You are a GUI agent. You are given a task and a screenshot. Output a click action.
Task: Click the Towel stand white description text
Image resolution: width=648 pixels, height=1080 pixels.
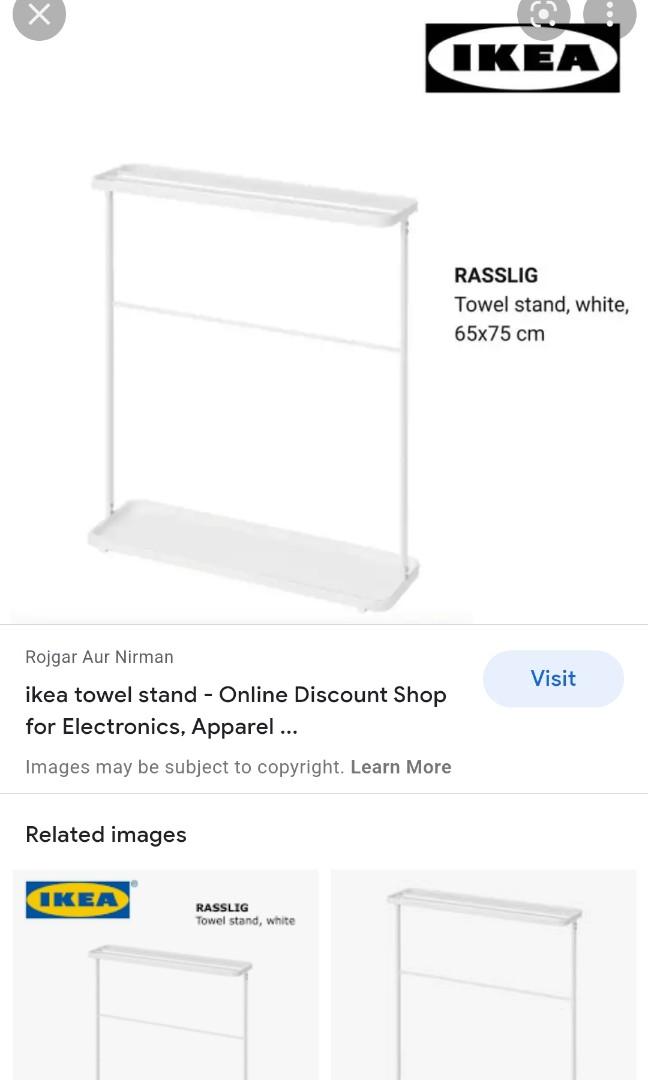541,304
